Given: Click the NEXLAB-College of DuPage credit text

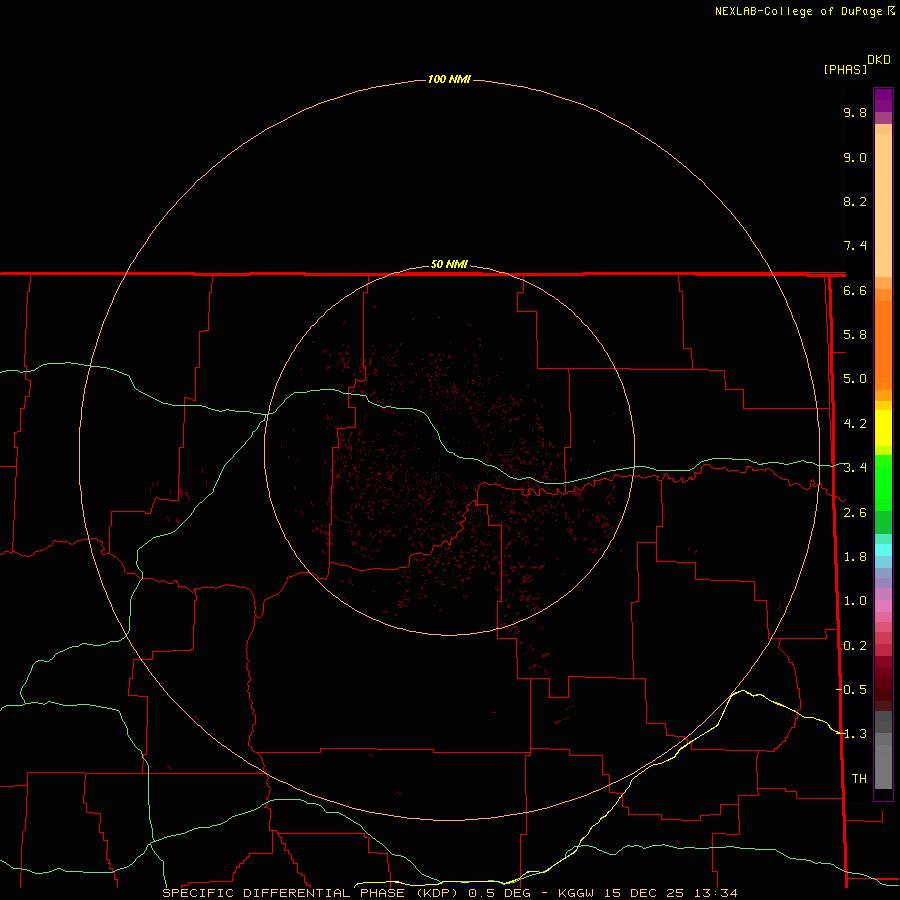Looking at the screenshot, I should click(x=798, y=11).
